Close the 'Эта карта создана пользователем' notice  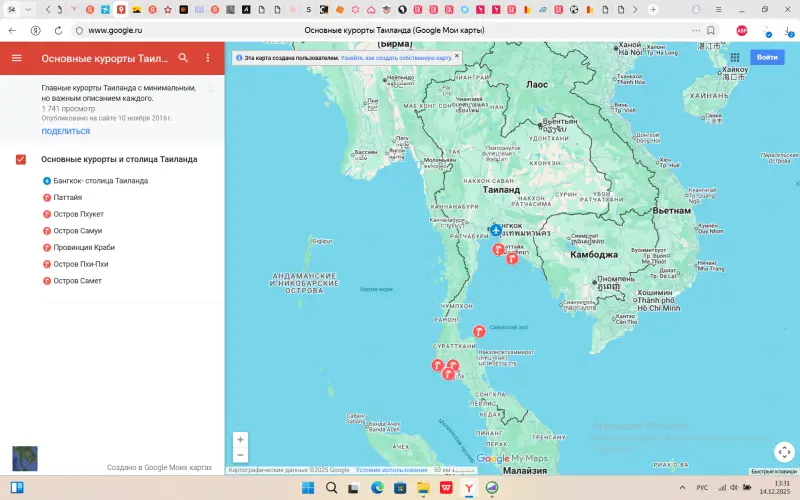pos(456,58)
